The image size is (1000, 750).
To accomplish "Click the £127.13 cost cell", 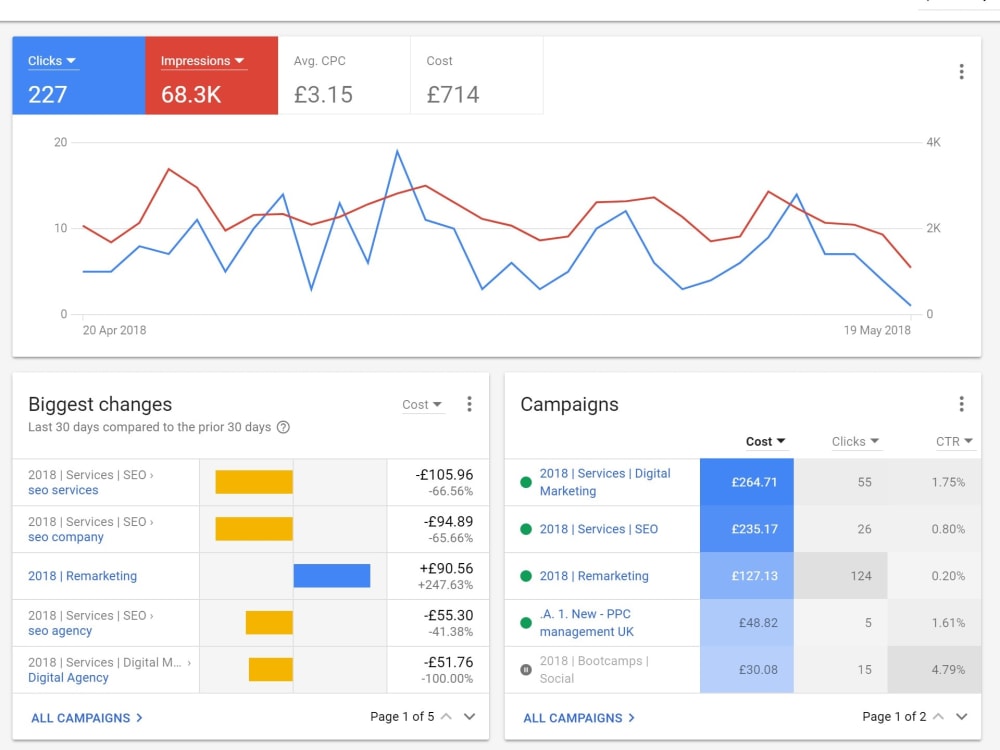I will pos(747,576).
